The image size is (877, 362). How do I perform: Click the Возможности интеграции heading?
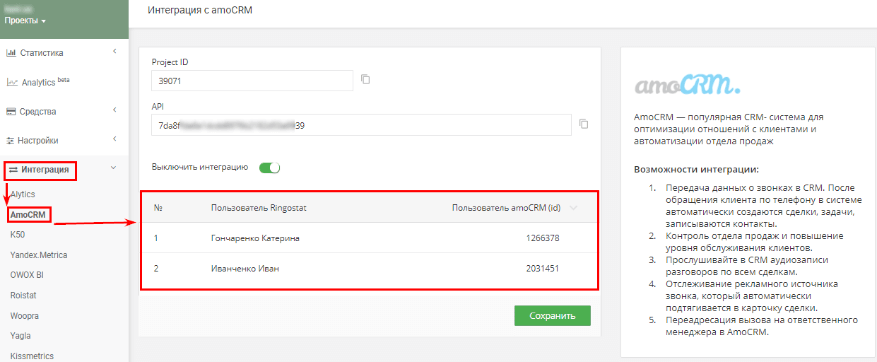pos(696,169)
